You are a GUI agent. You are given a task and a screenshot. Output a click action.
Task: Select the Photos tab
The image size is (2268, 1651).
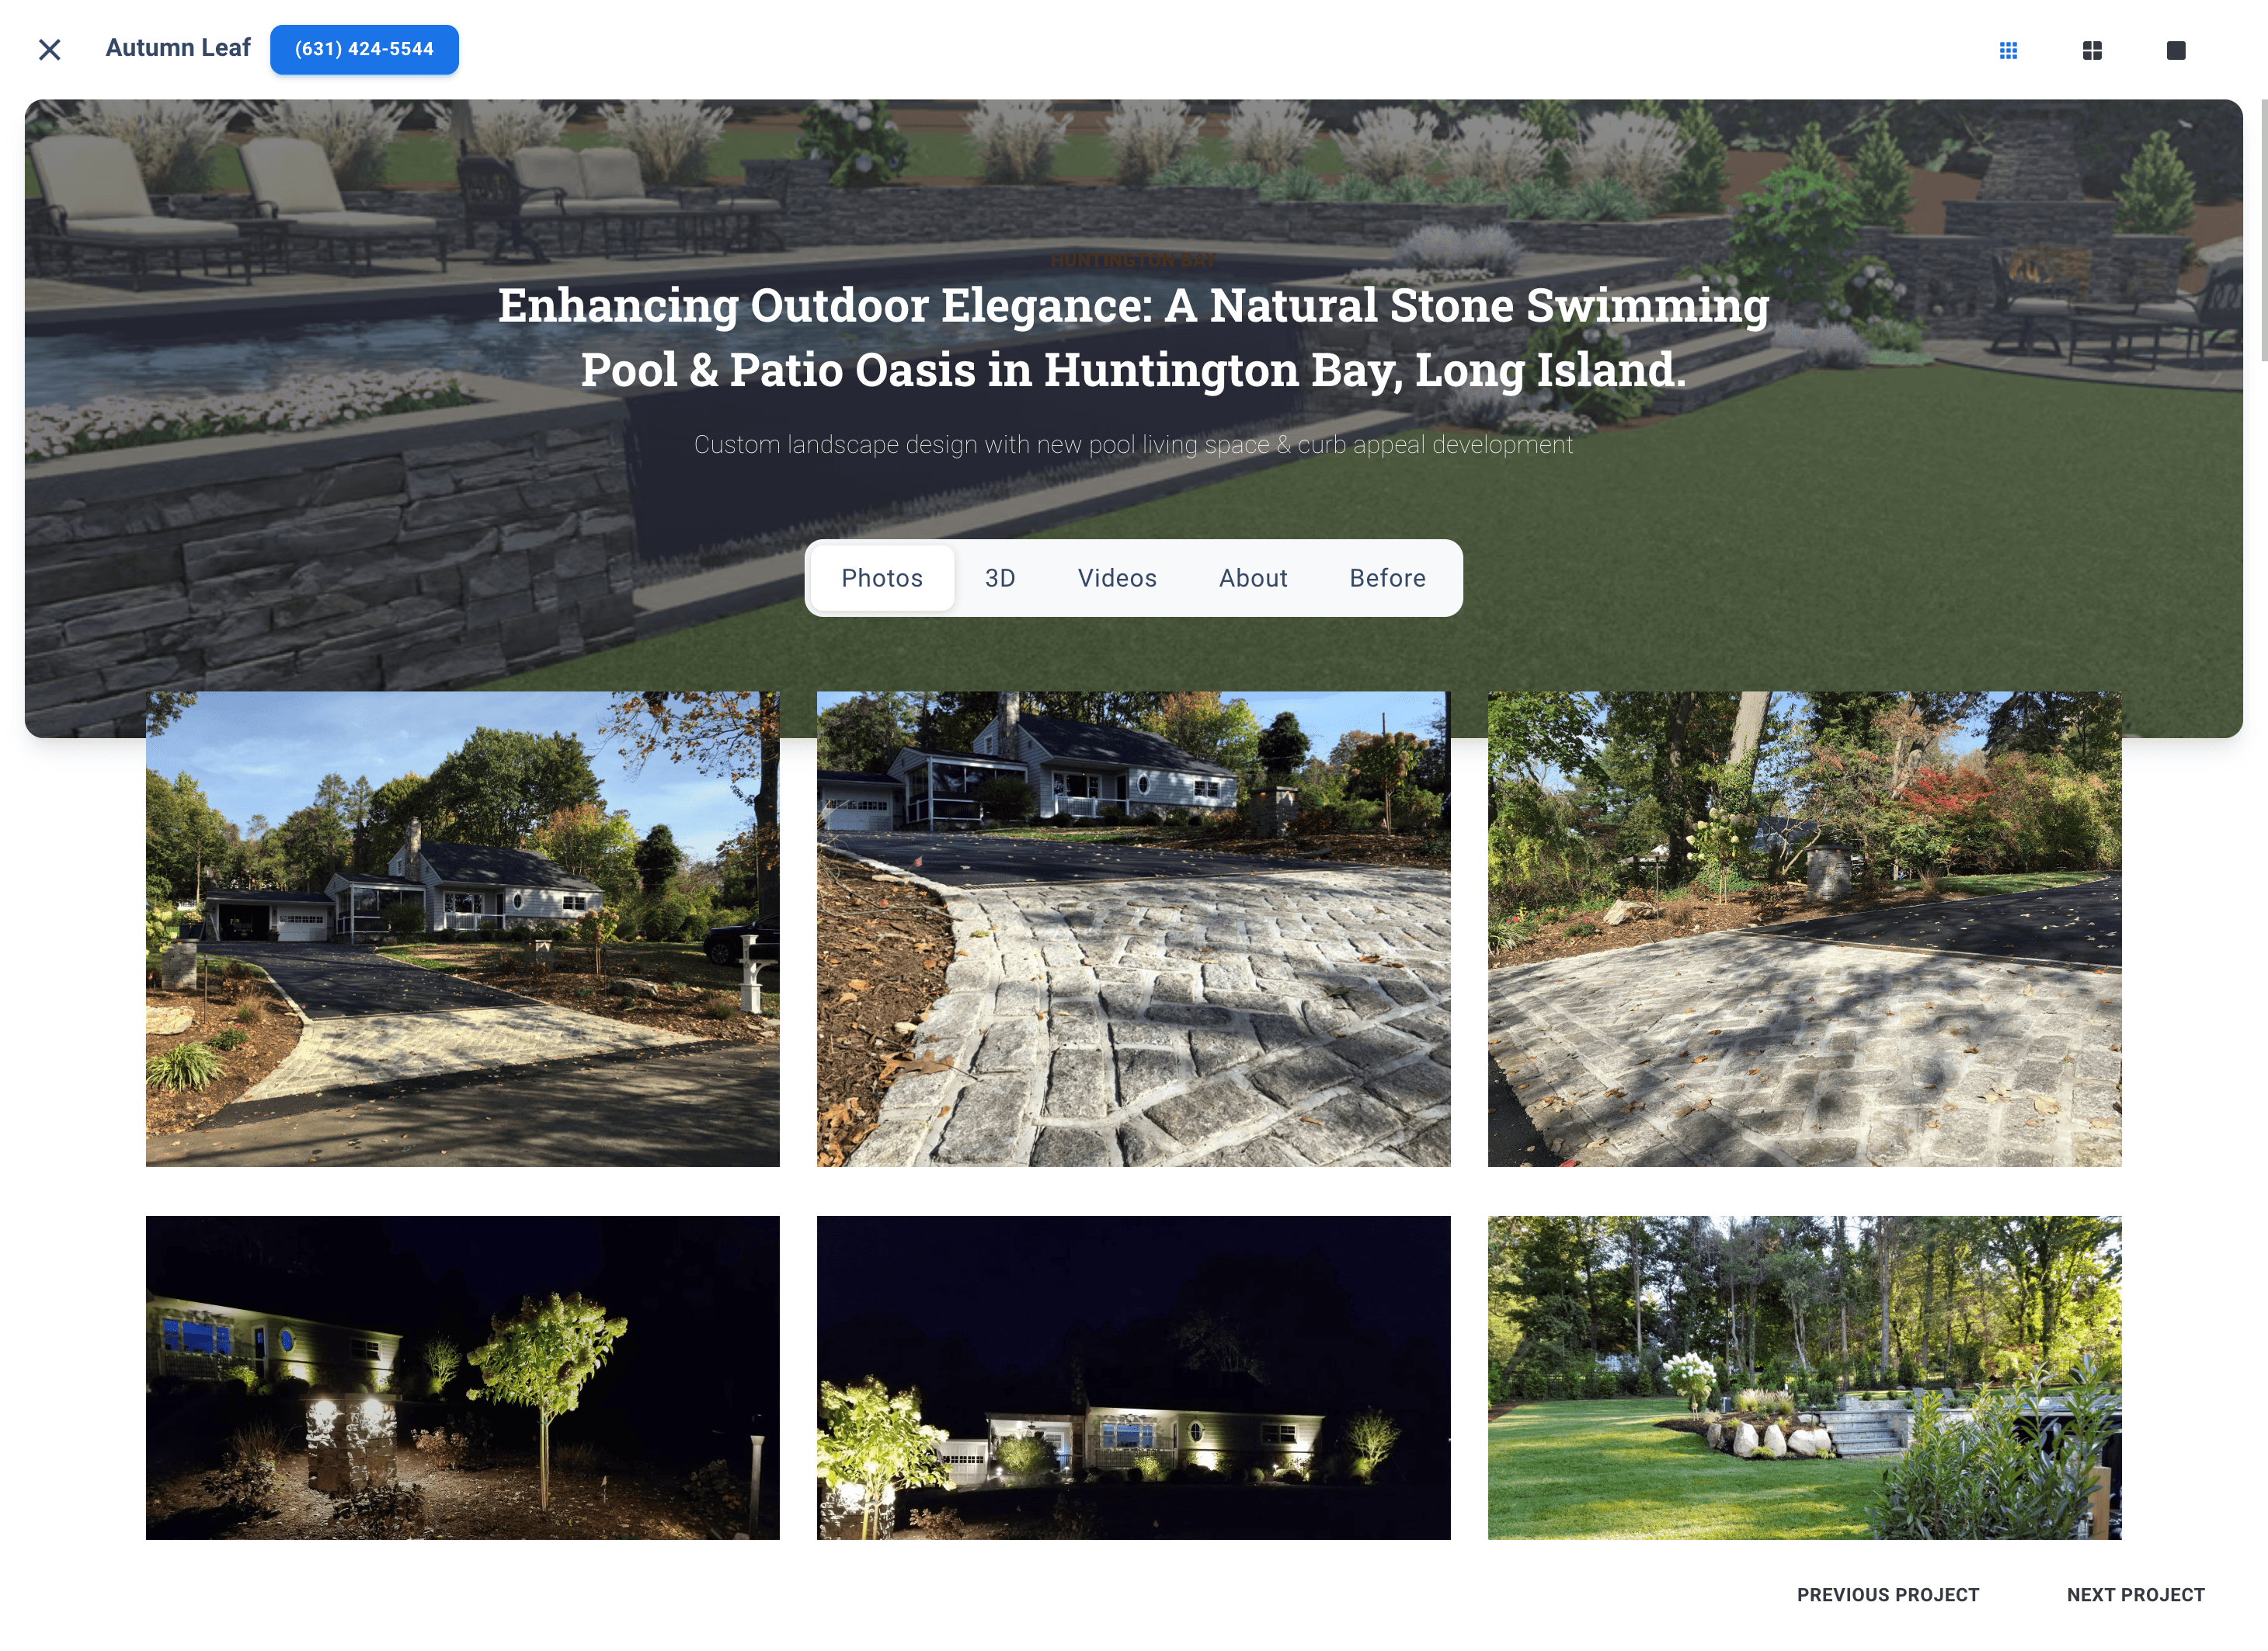pyautogui.click(x=882, y=578)
